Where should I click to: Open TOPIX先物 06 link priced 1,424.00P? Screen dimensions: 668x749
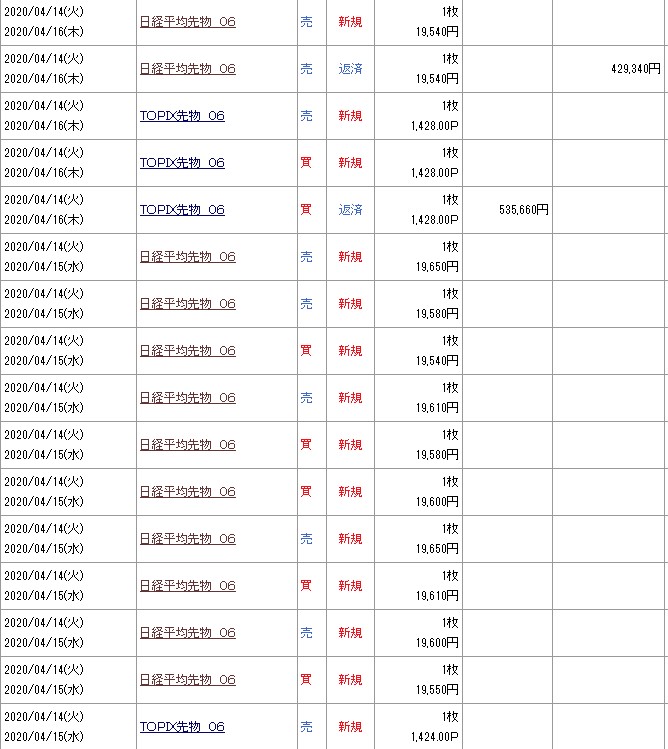point(182,727)
